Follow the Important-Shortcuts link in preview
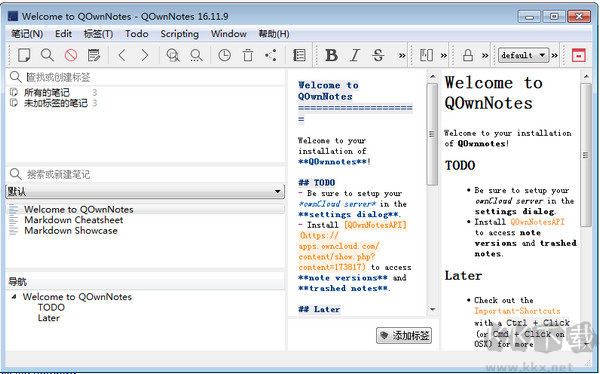This screenshot has height=374, width=600. click(517, 311)
